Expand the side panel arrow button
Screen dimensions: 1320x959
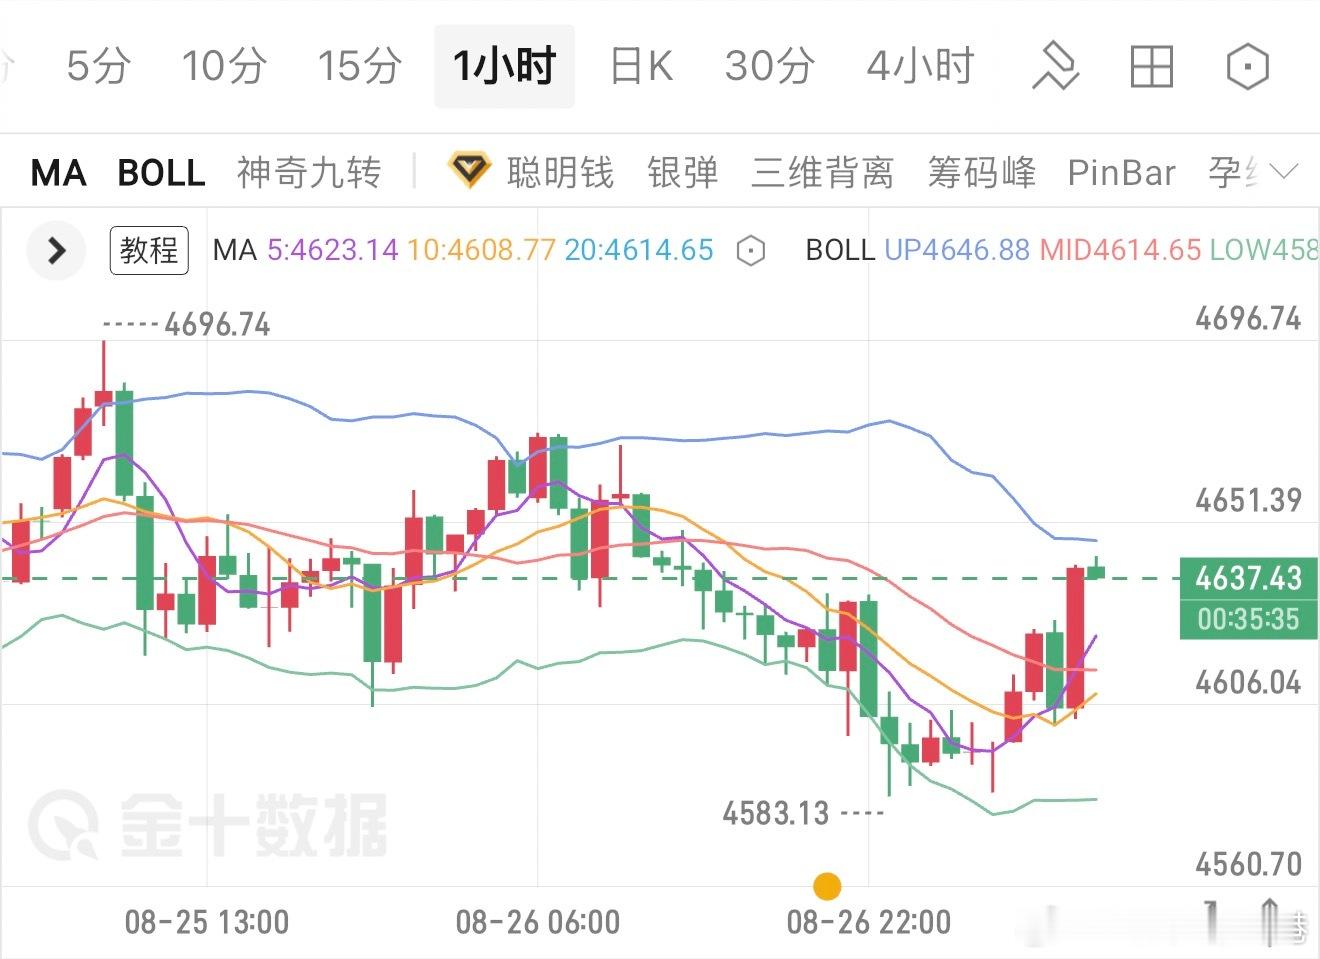click(x=56, y=250)
